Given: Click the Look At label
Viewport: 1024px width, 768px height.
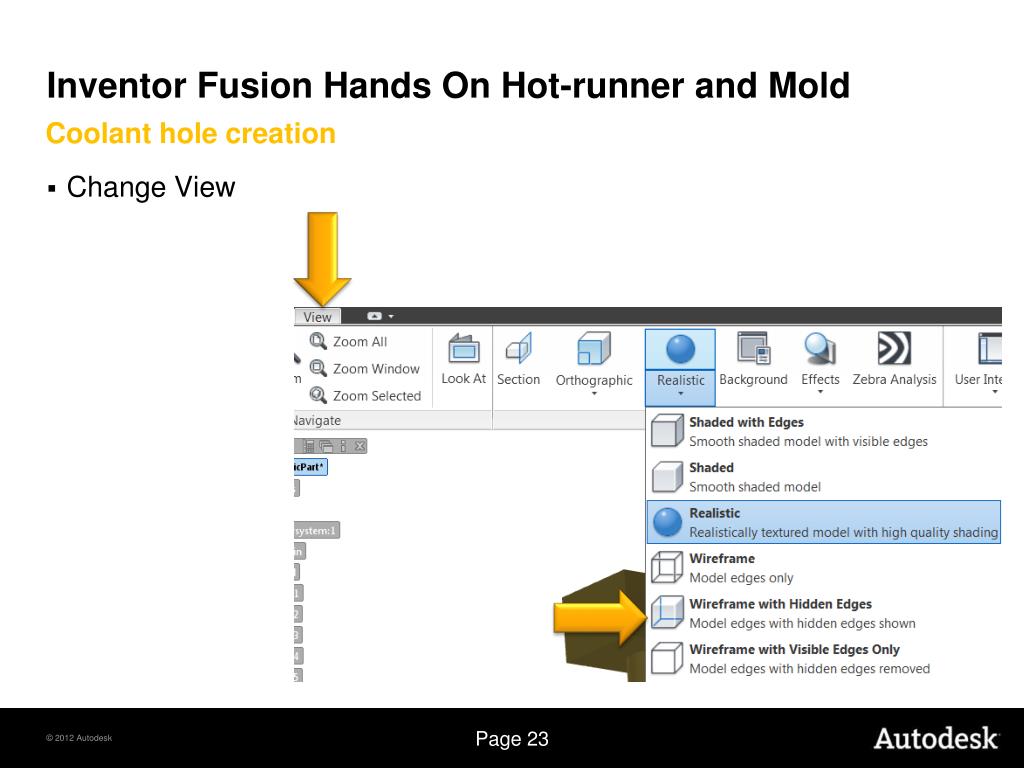Looking at the screenshot, I should point(464,379).
